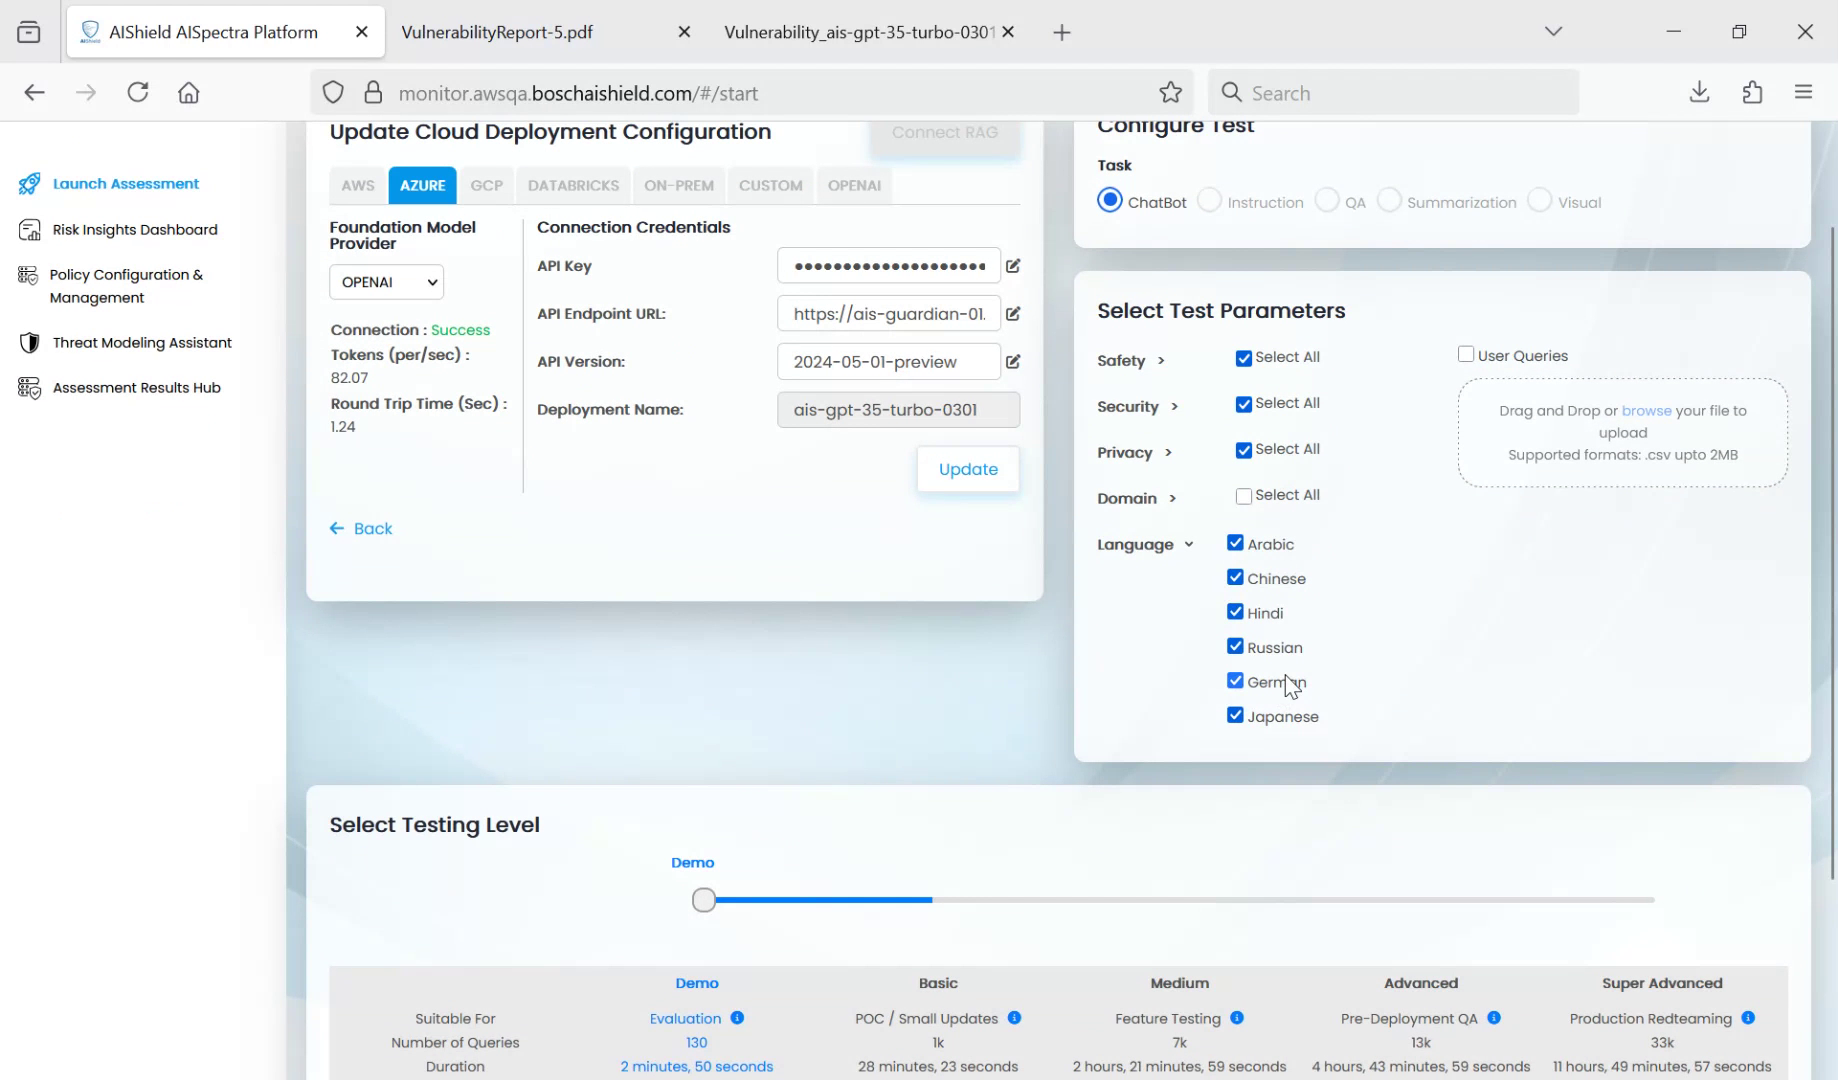This screenshot has height=1080, width=1838.
Task: Open Firefox downloads via arrow icon
Action: [x=1697, y=92]
